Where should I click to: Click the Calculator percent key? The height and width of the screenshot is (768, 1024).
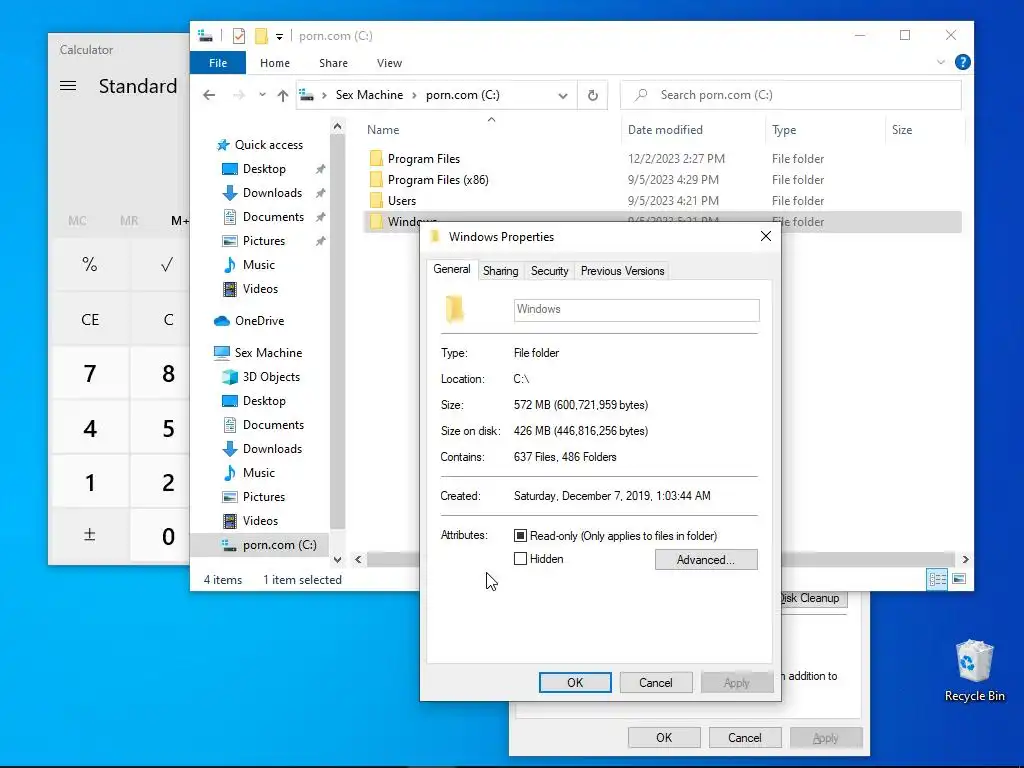click(x=90, y=264)
